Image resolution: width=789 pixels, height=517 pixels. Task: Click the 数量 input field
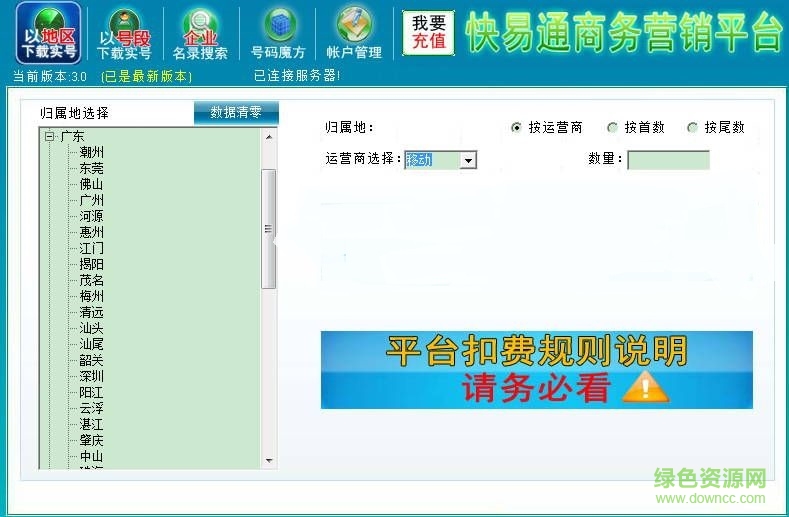pos(668,160)
